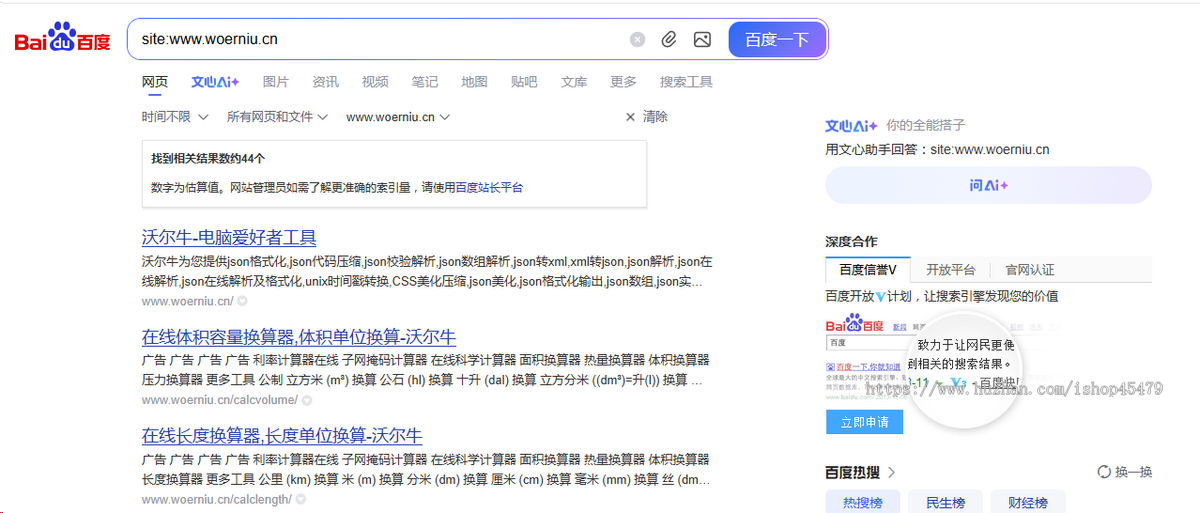Switch to the 图片 tab
The image size is (1200, 513).
276,82
